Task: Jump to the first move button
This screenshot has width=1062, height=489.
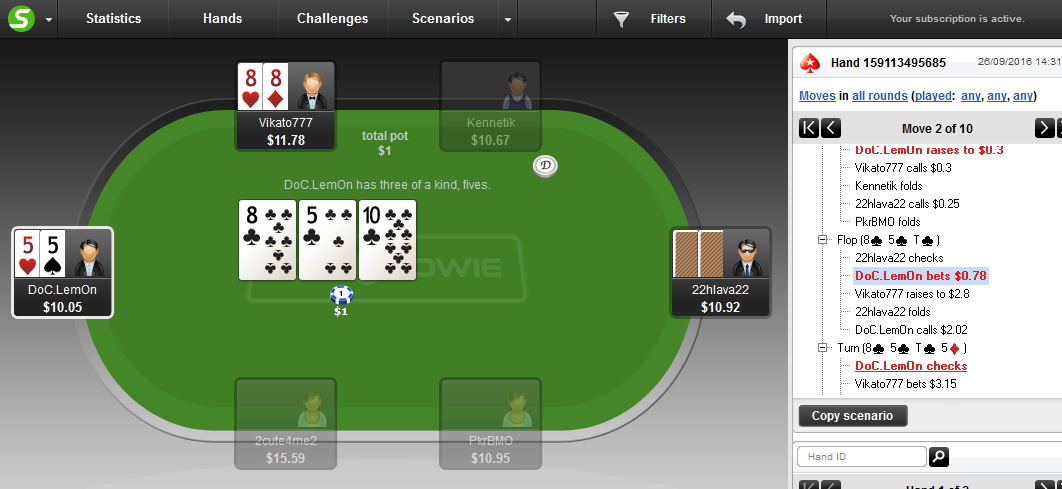Action: (808, 128)
